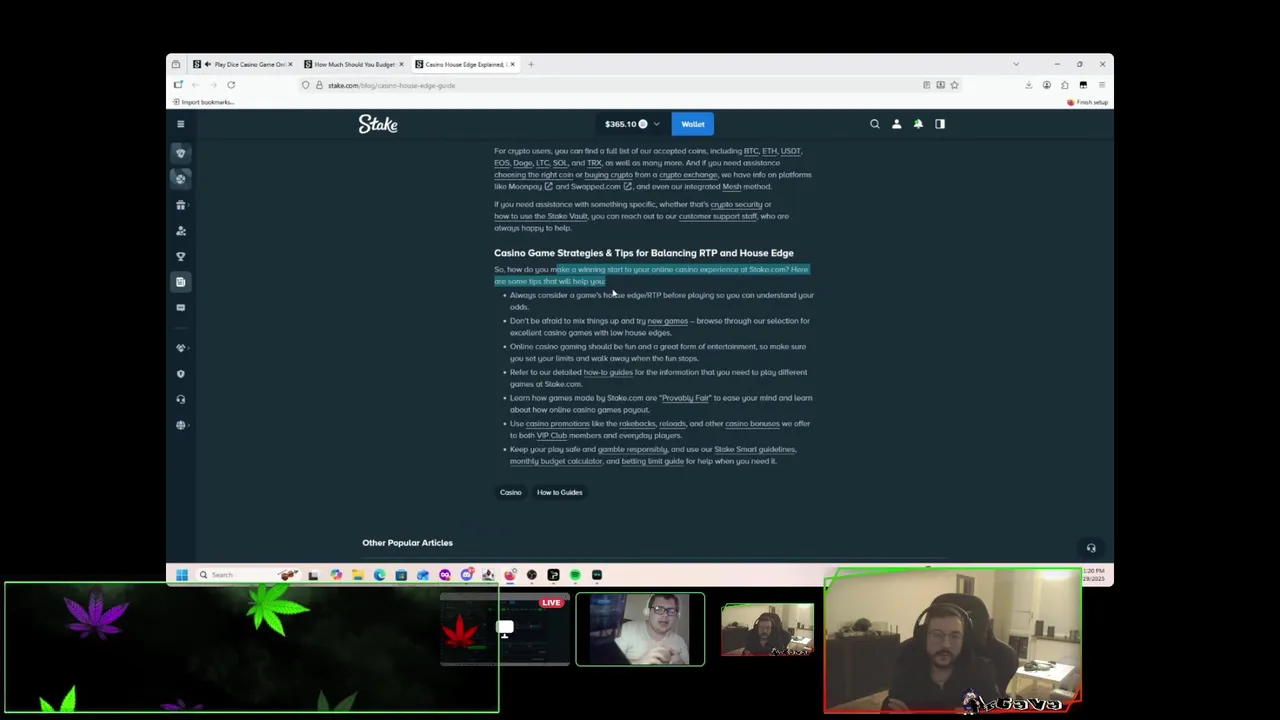1280x720 pixels.
Task: Close the How Much Should You Budget tab
Action: click(401, 64)
